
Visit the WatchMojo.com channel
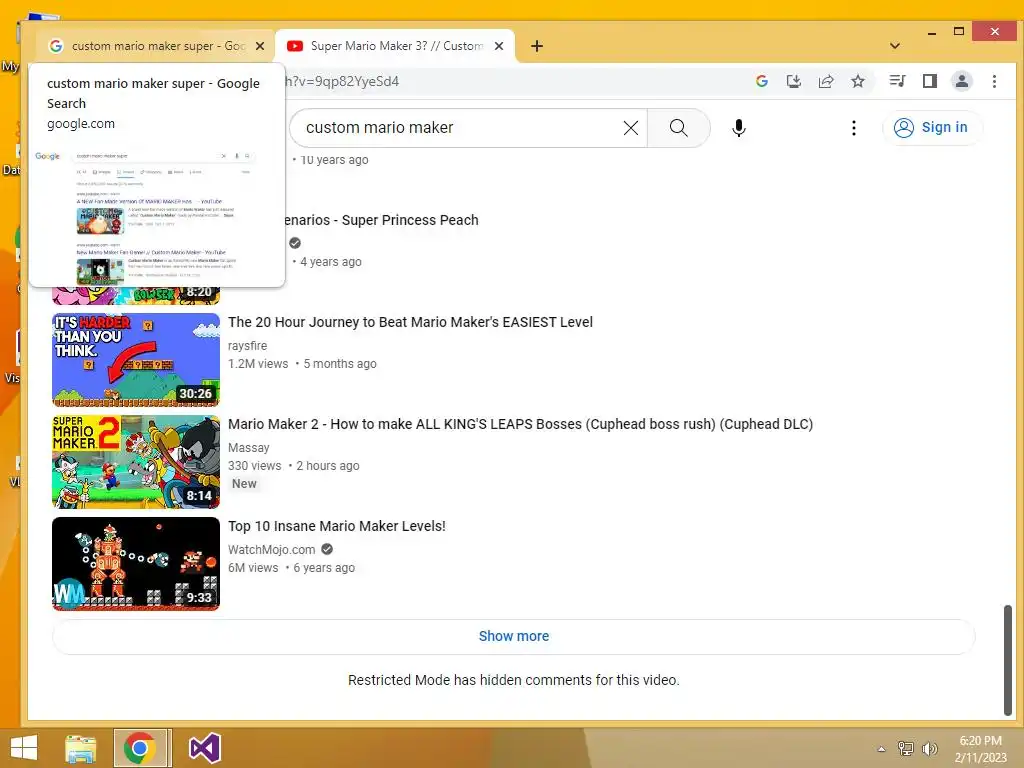point(272,549)
